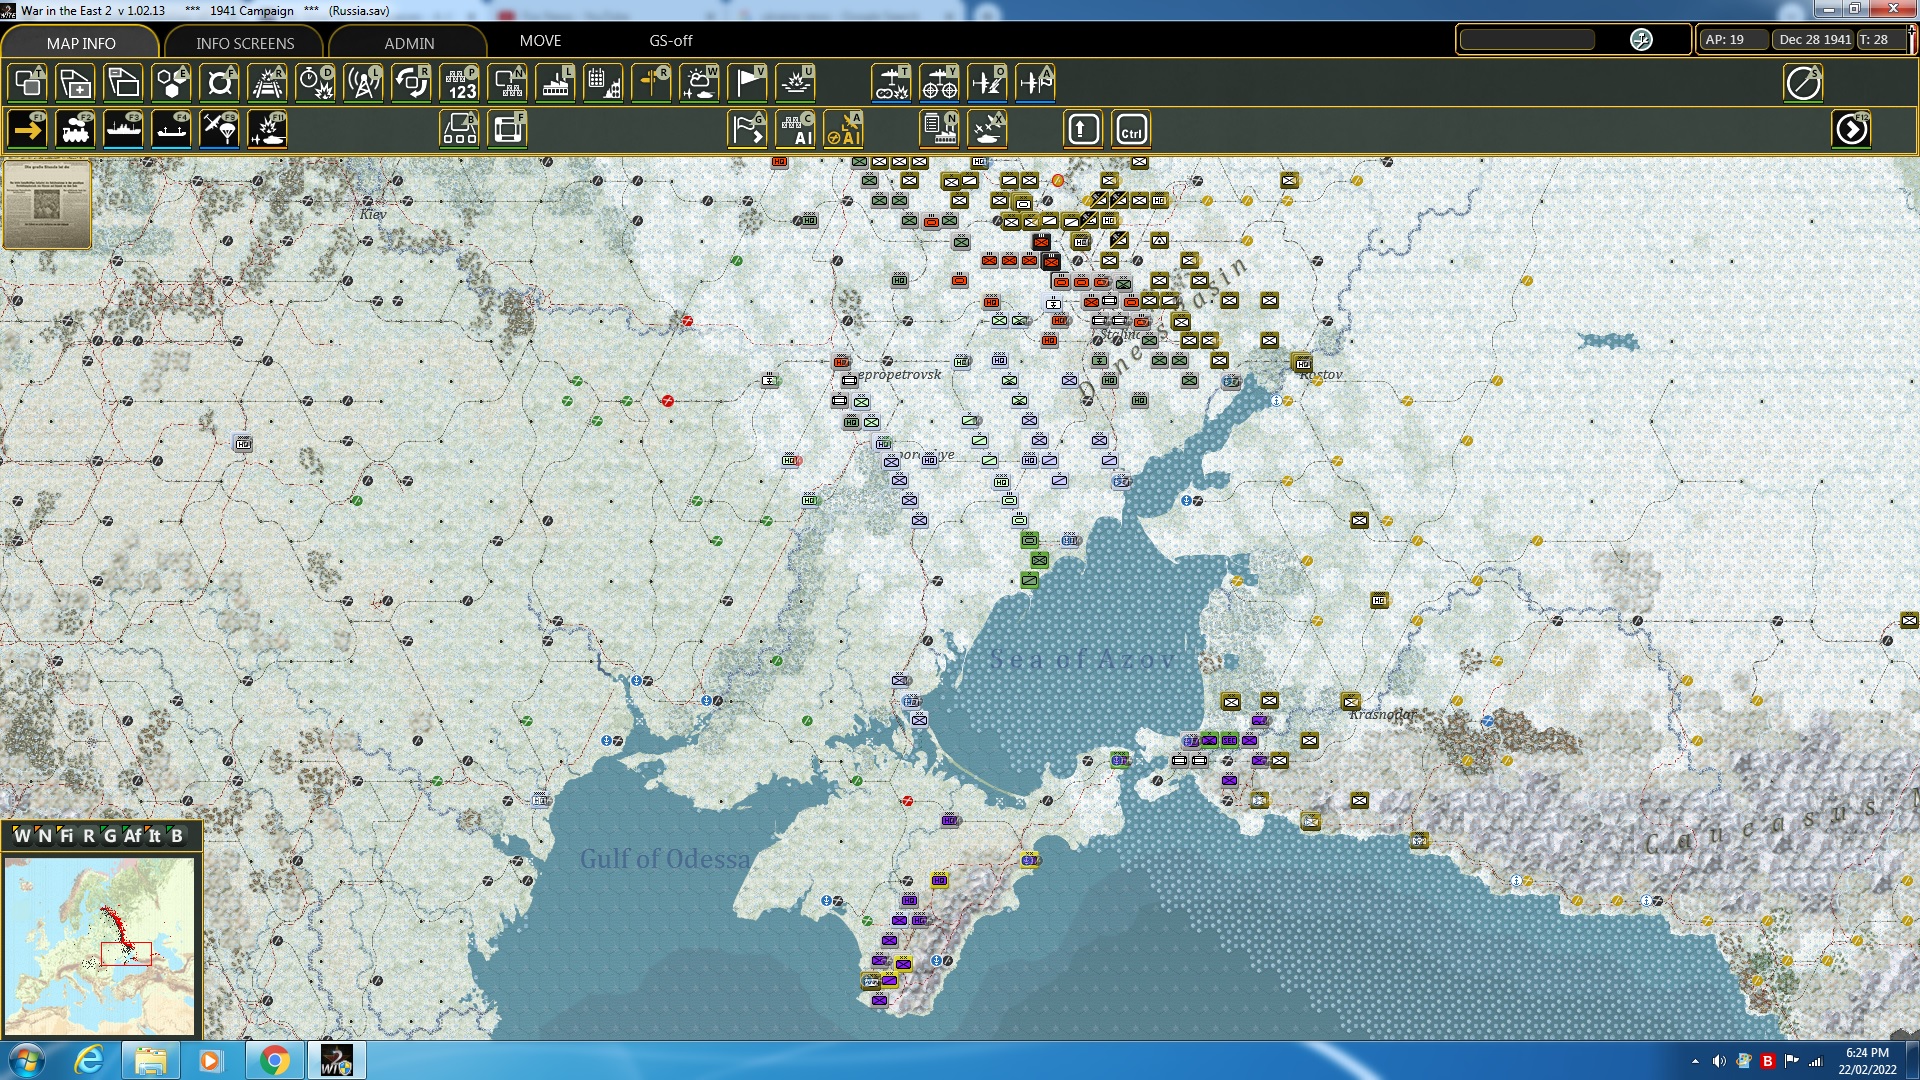Viewport: 1920px width, 1080px height.
Task: Toggle hex grid overlay icon (E)
Action: [172, 83]
